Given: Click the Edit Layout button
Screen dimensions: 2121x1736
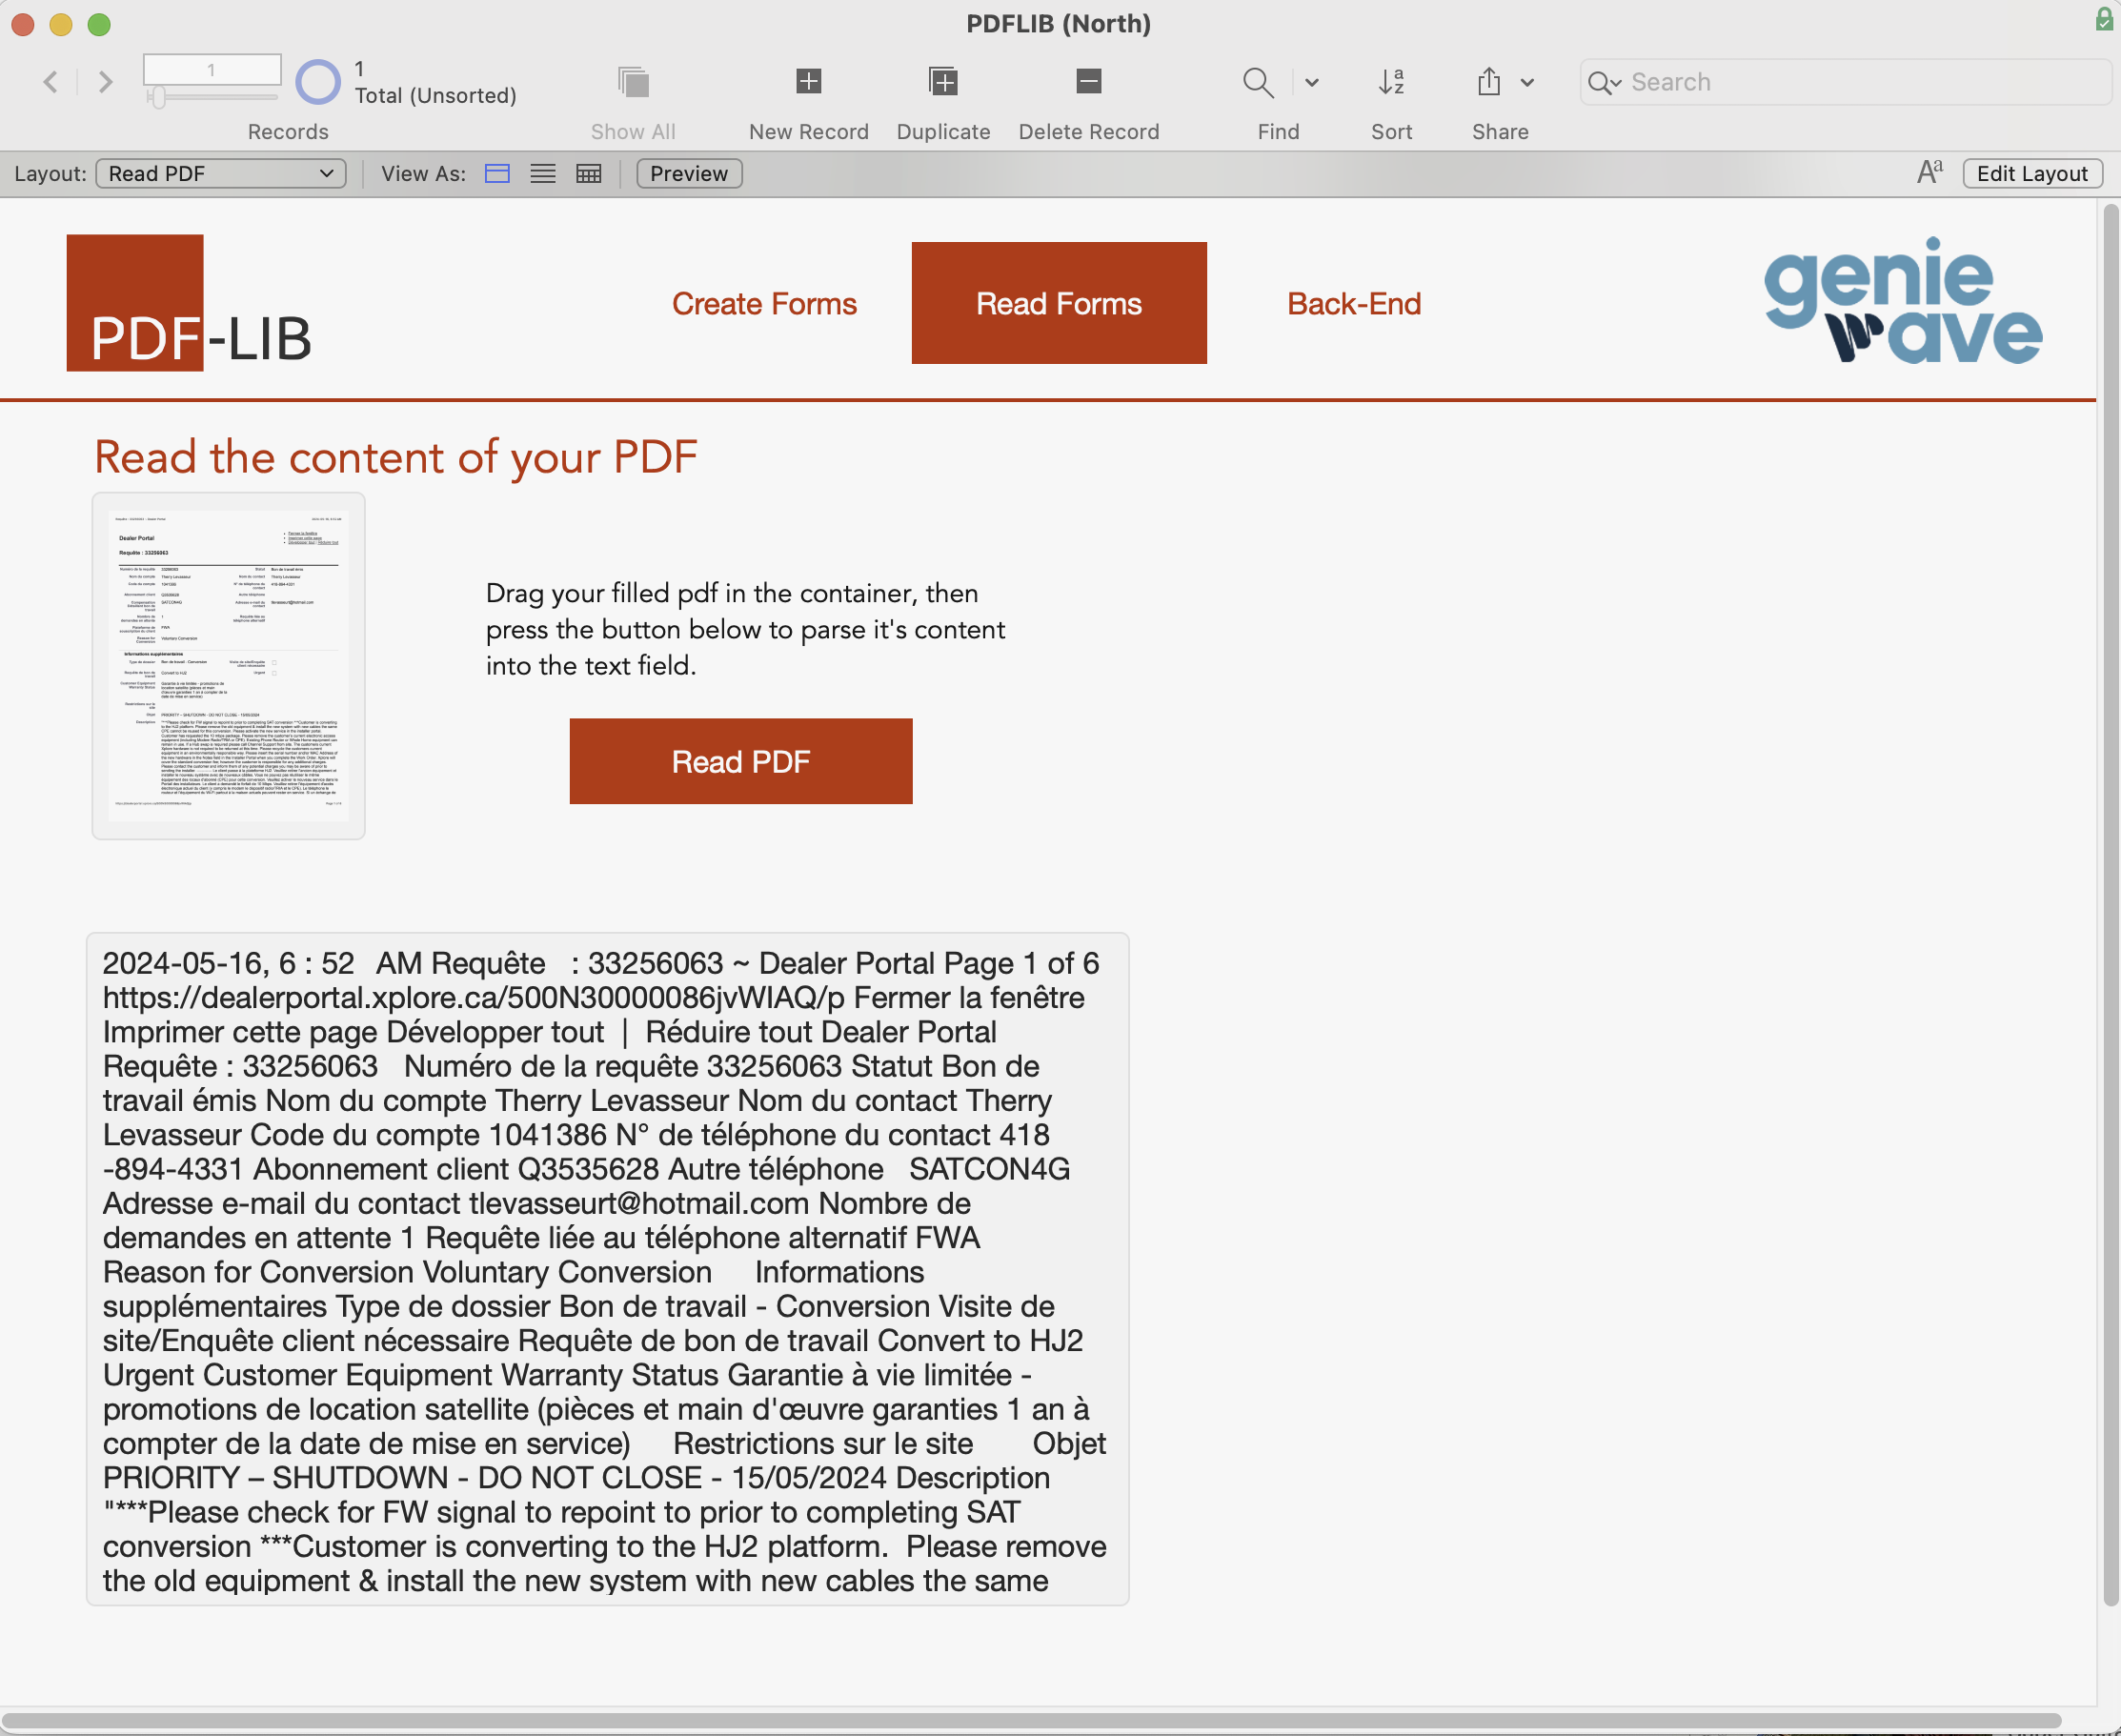Looking at the screenshot, I should [x=2032, y=174].
